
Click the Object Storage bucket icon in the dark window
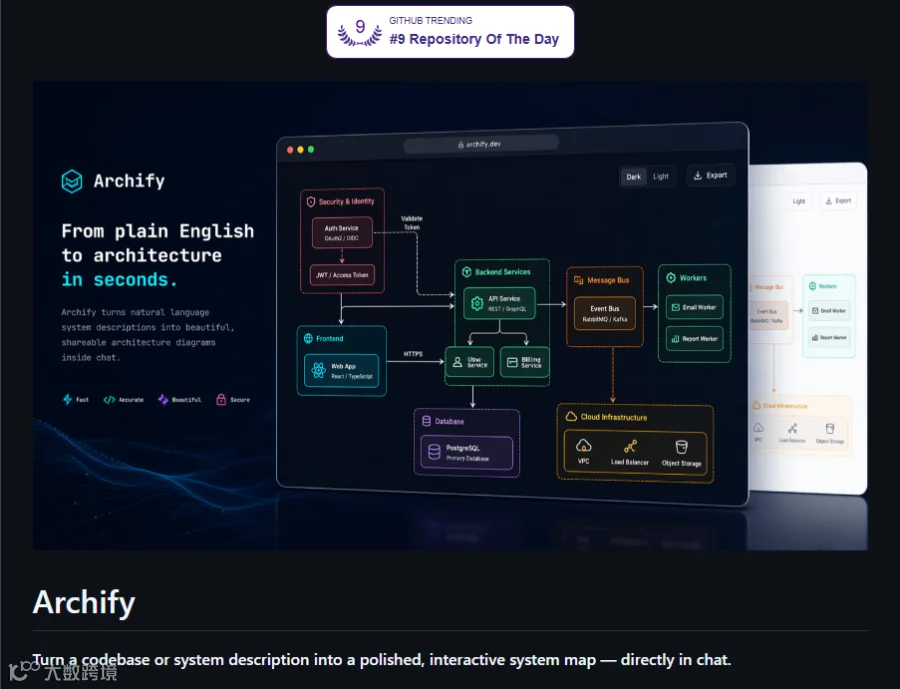(681, 447)
